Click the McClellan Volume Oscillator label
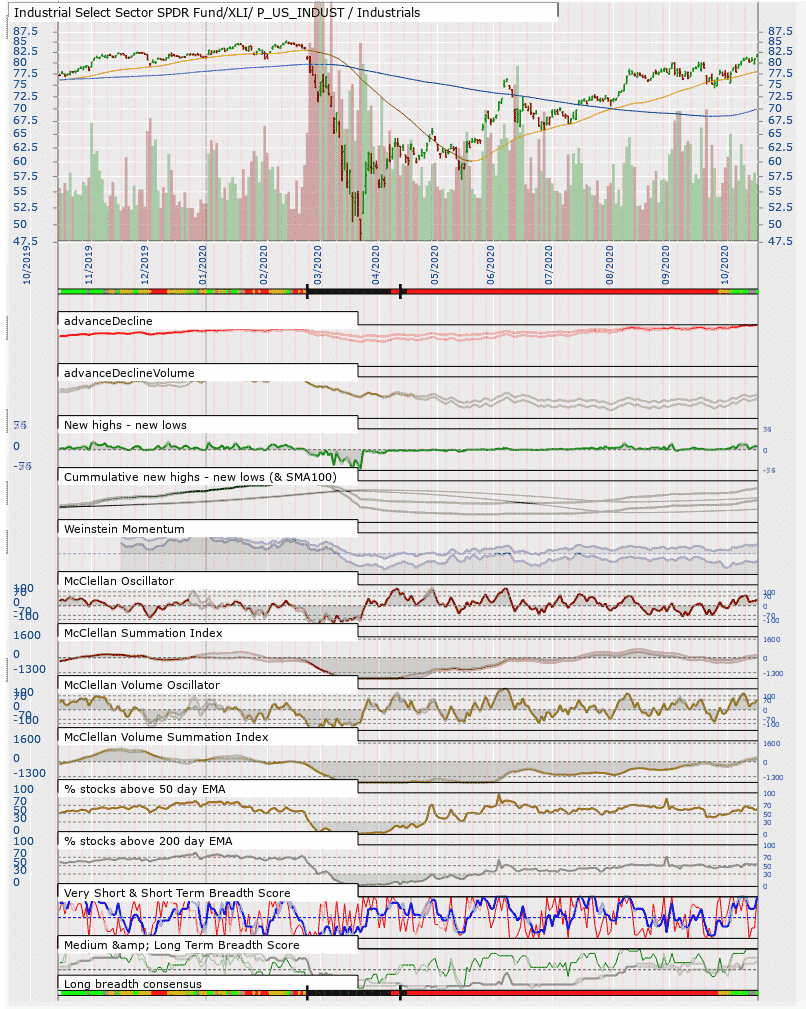806x1009 pixels. coord(142,684)
